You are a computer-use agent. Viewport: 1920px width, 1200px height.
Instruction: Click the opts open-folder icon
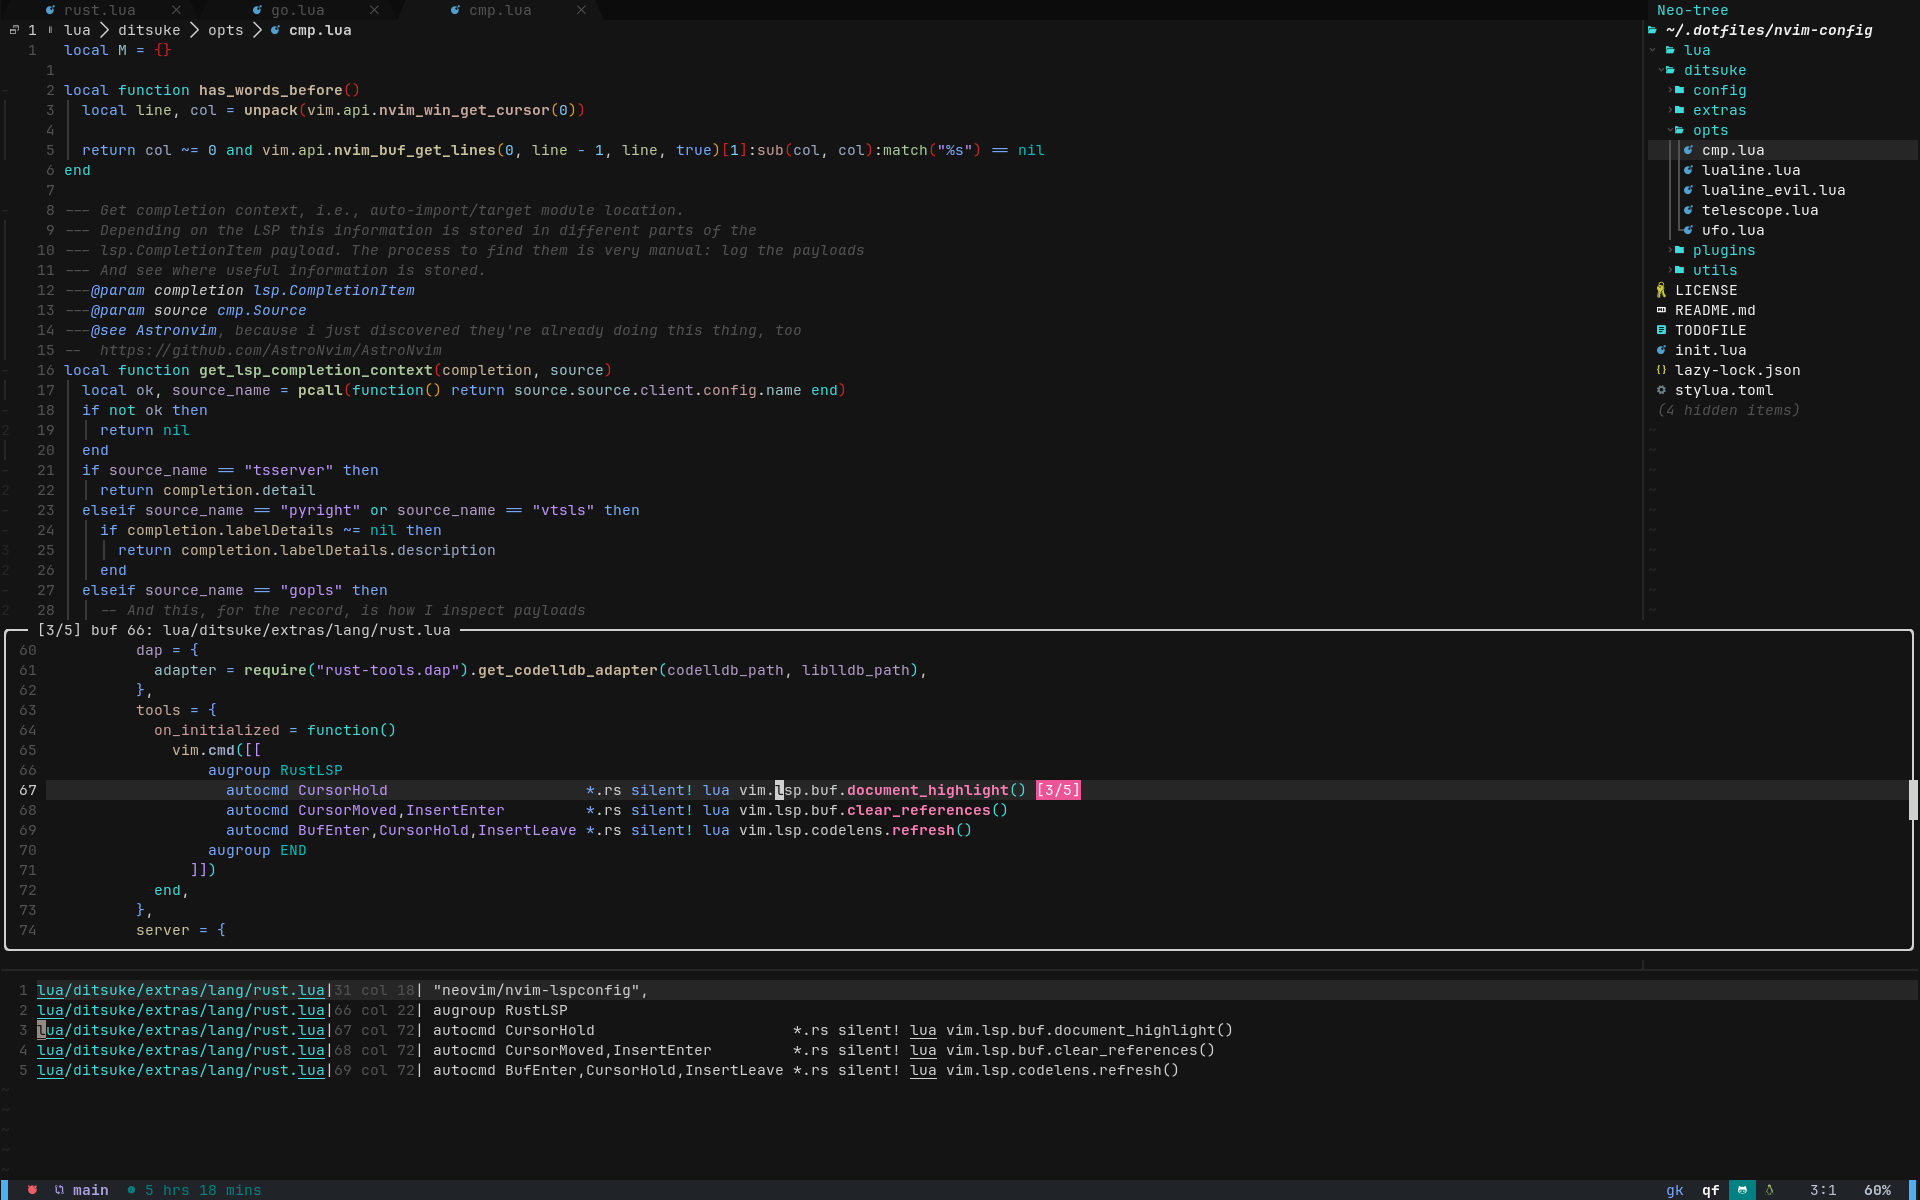[x=1680, y=130]
